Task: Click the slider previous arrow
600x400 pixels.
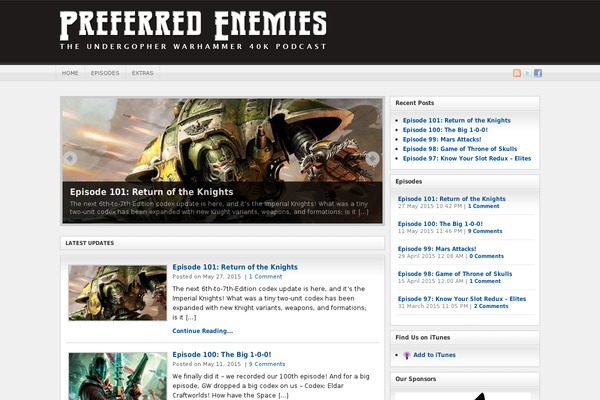Action: (70, 158)
